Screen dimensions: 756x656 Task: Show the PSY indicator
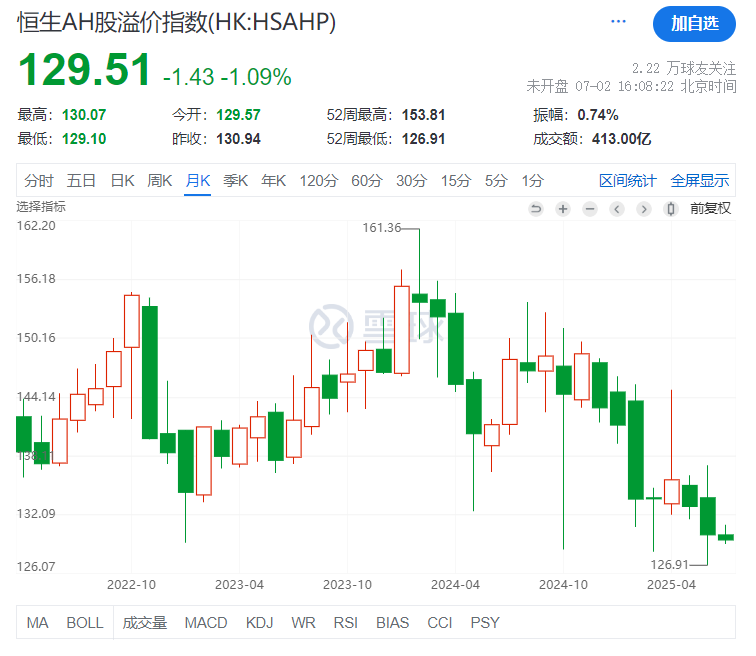[x=485, y=623]
